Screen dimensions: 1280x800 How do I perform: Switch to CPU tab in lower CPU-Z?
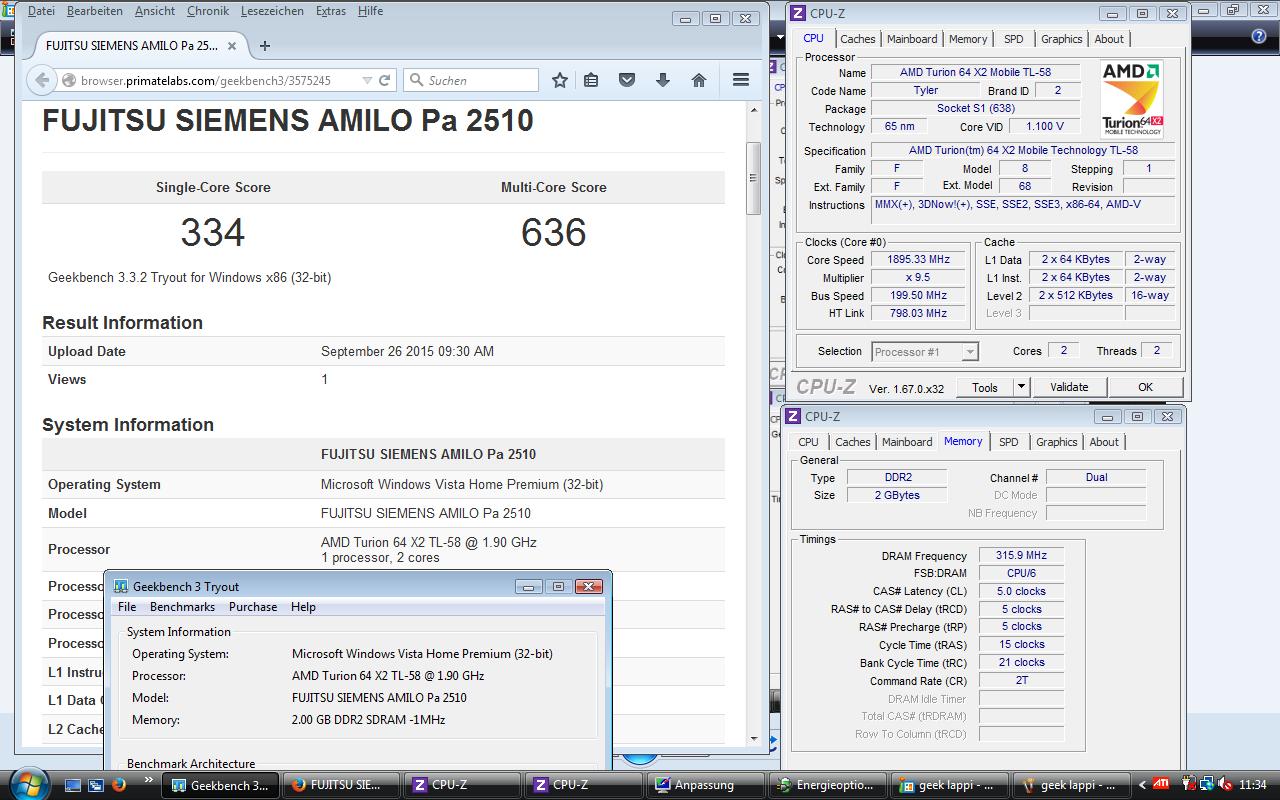(x=808, y=442)
